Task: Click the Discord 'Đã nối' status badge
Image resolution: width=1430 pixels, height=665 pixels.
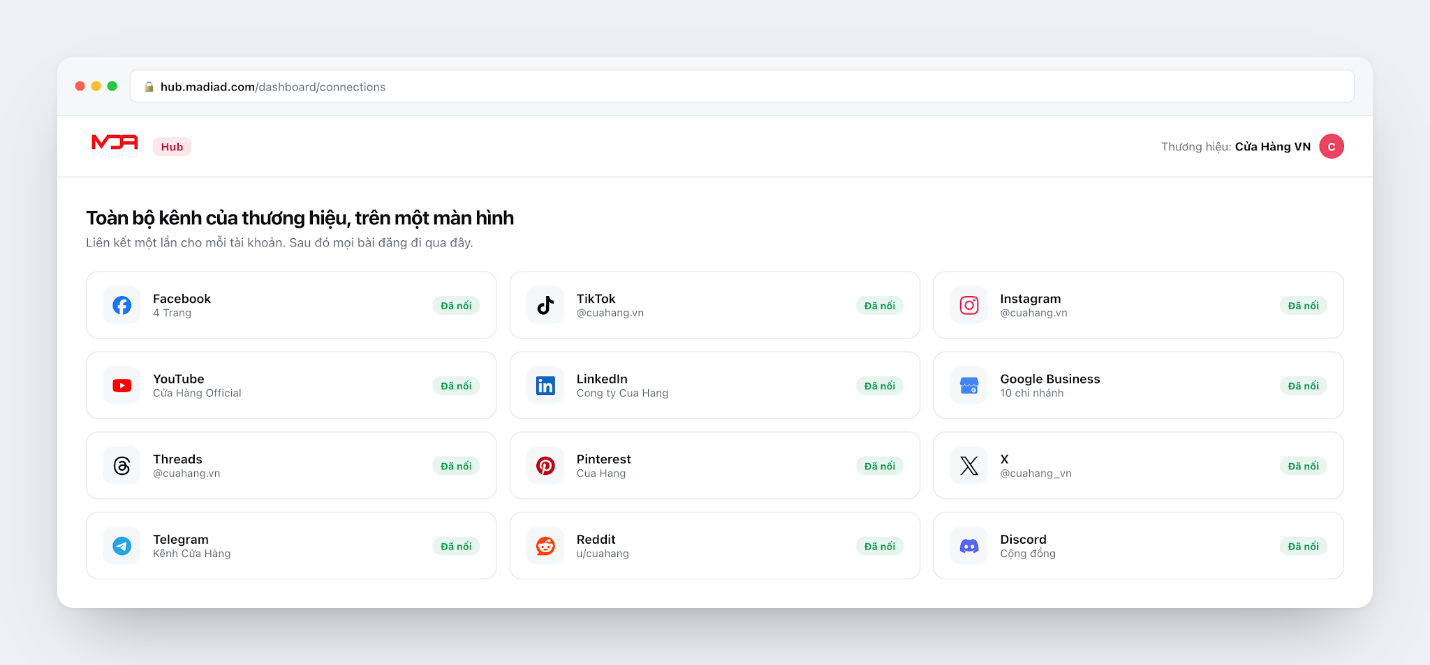Action: [1303, 546]
